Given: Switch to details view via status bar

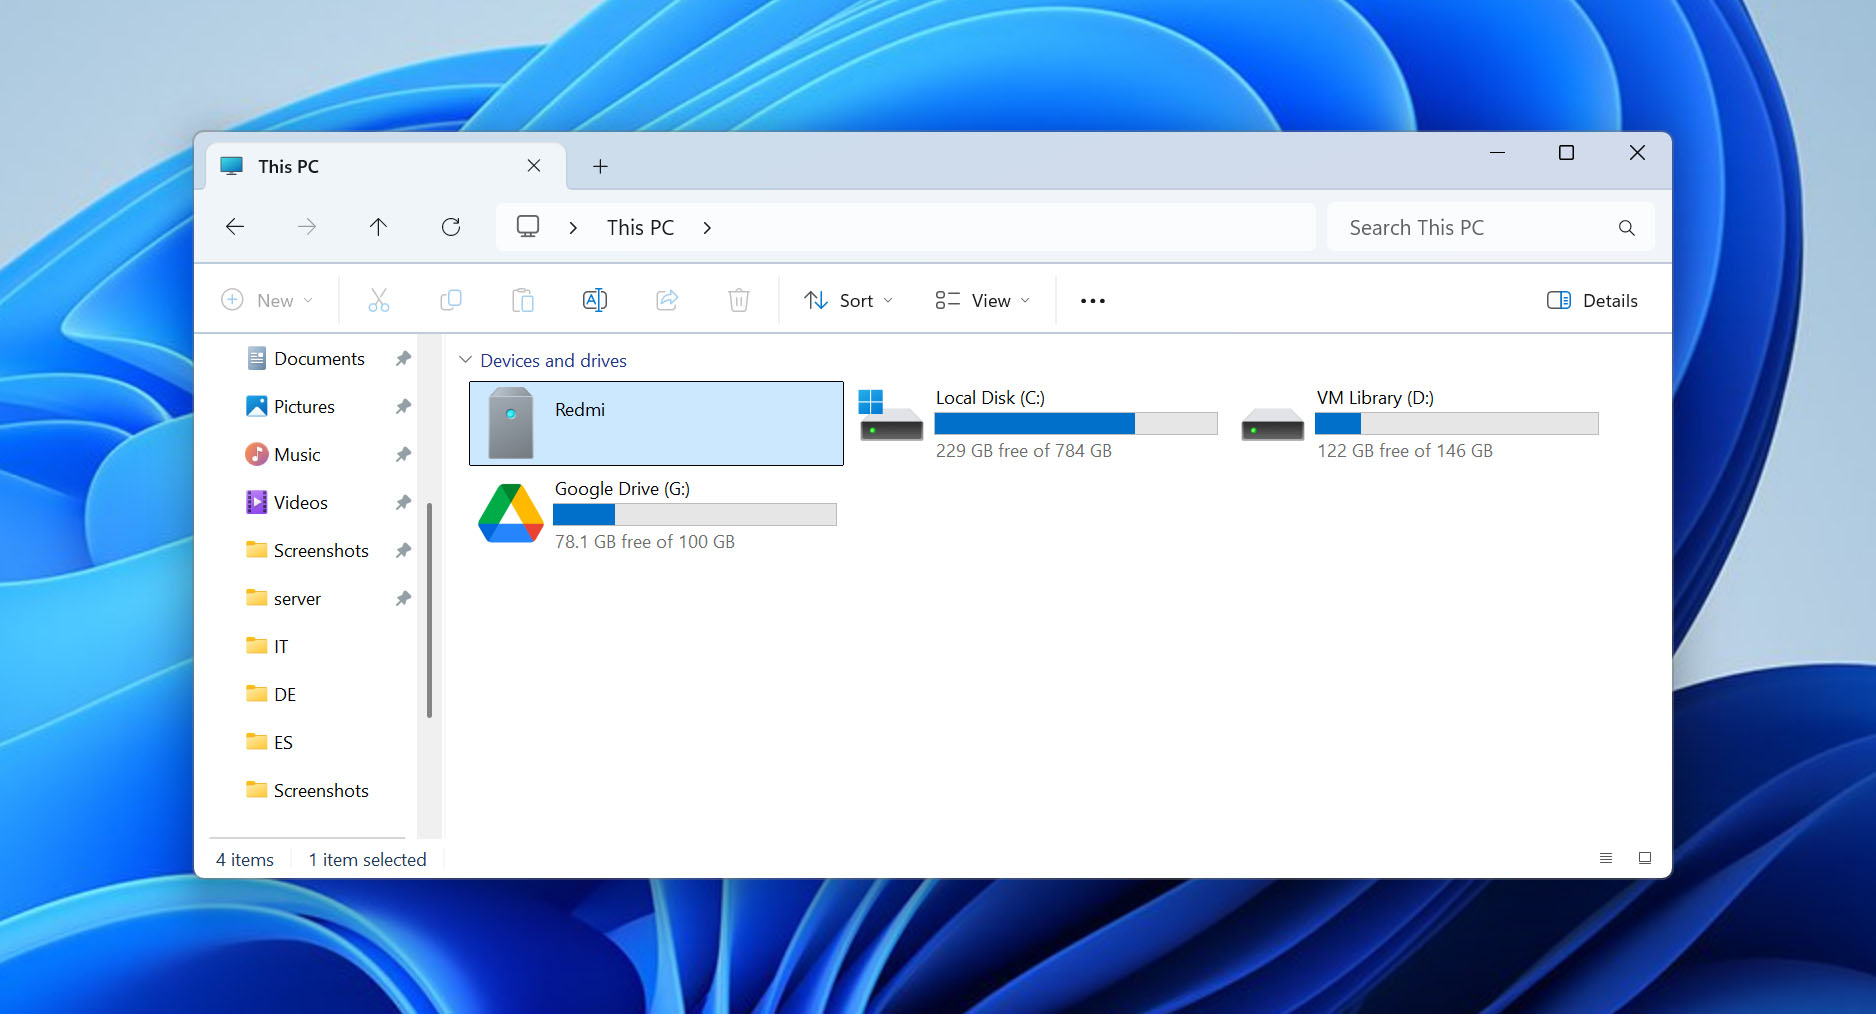Looking at the screenshot, I should pyautogui.click(x=1606, y=858).
